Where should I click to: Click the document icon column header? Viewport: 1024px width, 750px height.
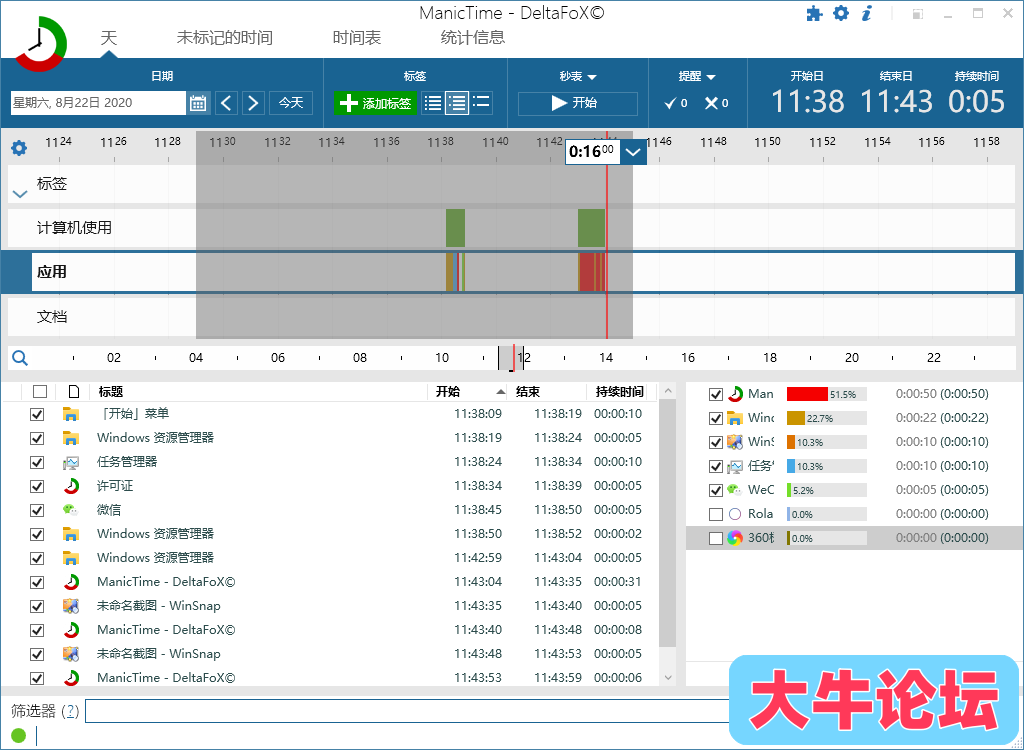[74, 391]
